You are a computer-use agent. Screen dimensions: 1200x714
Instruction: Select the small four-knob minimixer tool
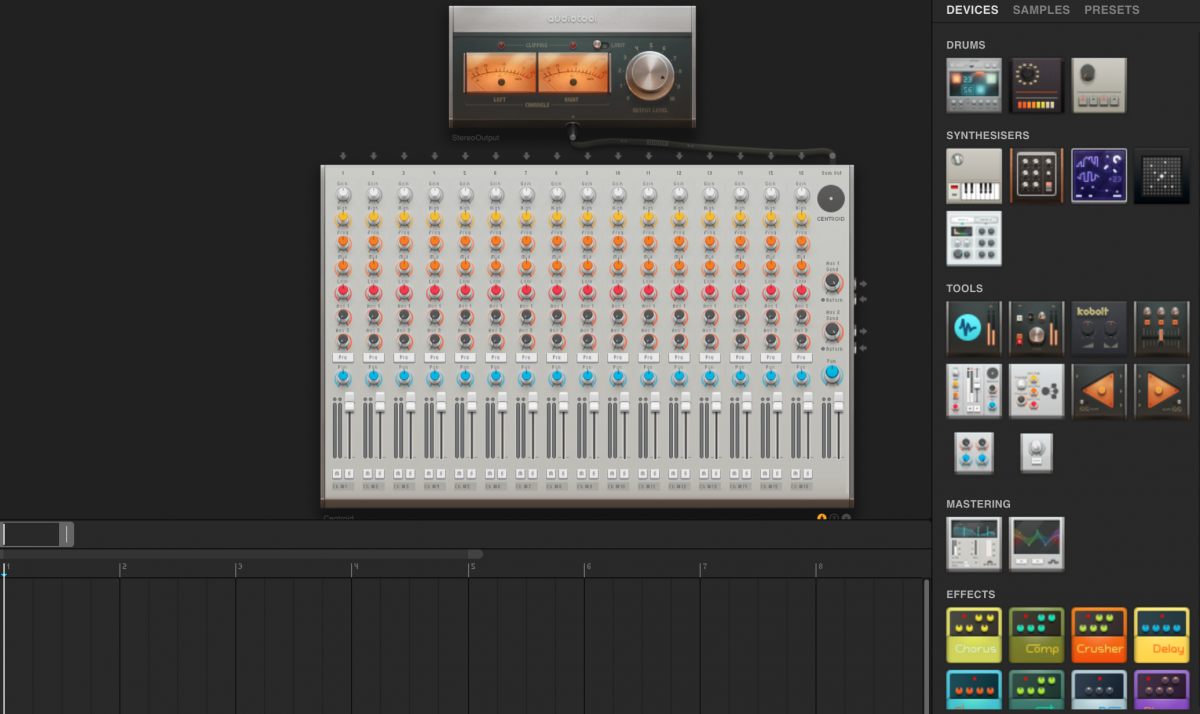point(974,452)
